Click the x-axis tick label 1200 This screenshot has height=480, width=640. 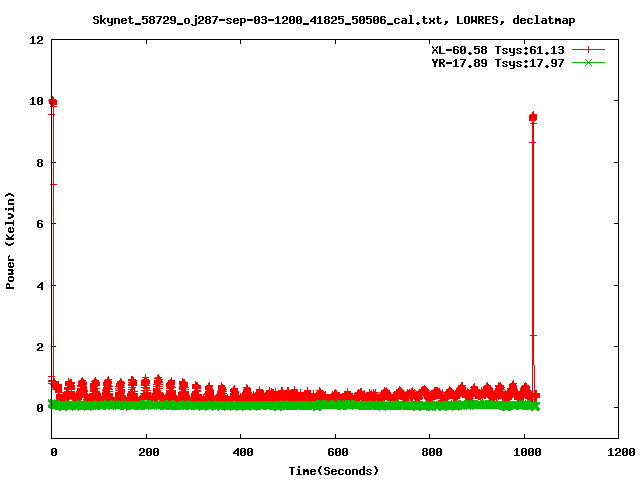click(x=618, y=453)
